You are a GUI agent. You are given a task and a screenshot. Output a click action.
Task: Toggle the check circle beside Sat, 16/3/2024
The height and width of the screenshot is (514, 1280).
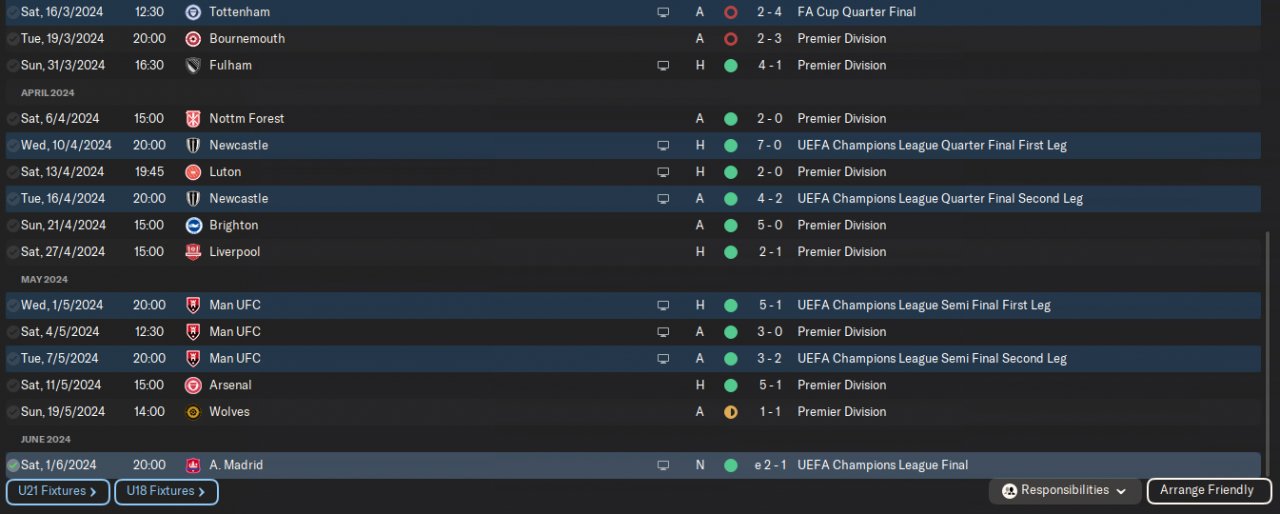pos(13,12)
